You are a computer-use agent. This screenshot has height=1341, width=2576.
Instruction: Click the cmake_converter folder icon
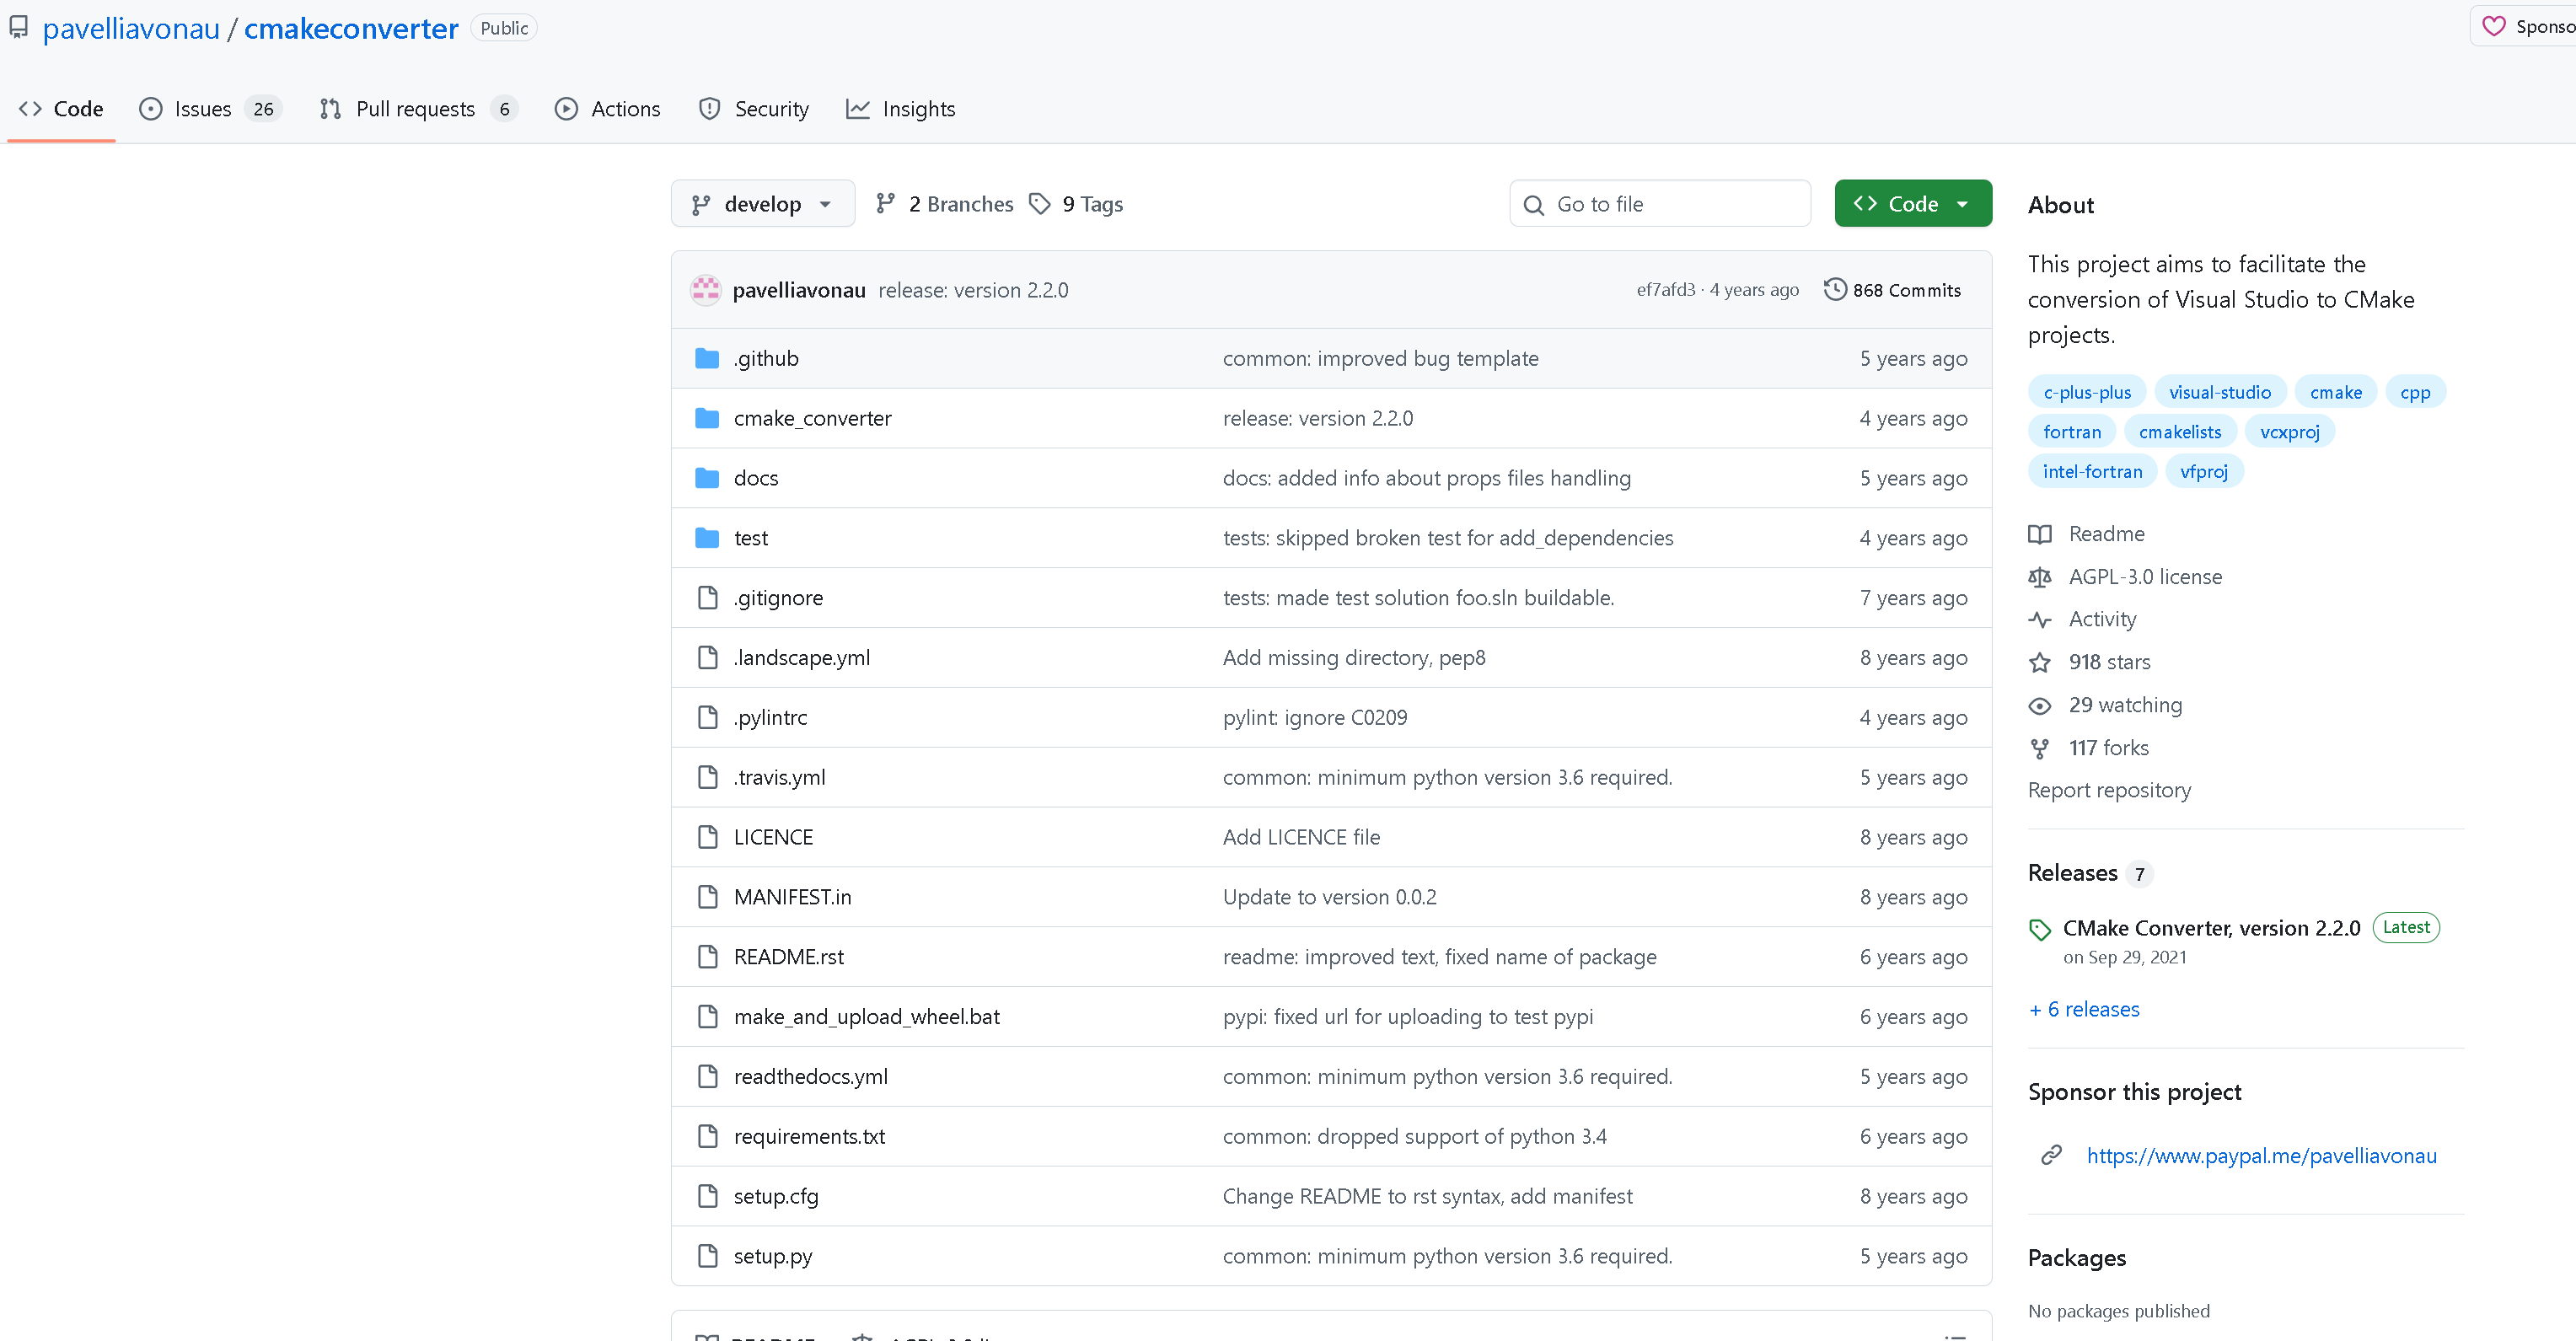coord(707,418)
